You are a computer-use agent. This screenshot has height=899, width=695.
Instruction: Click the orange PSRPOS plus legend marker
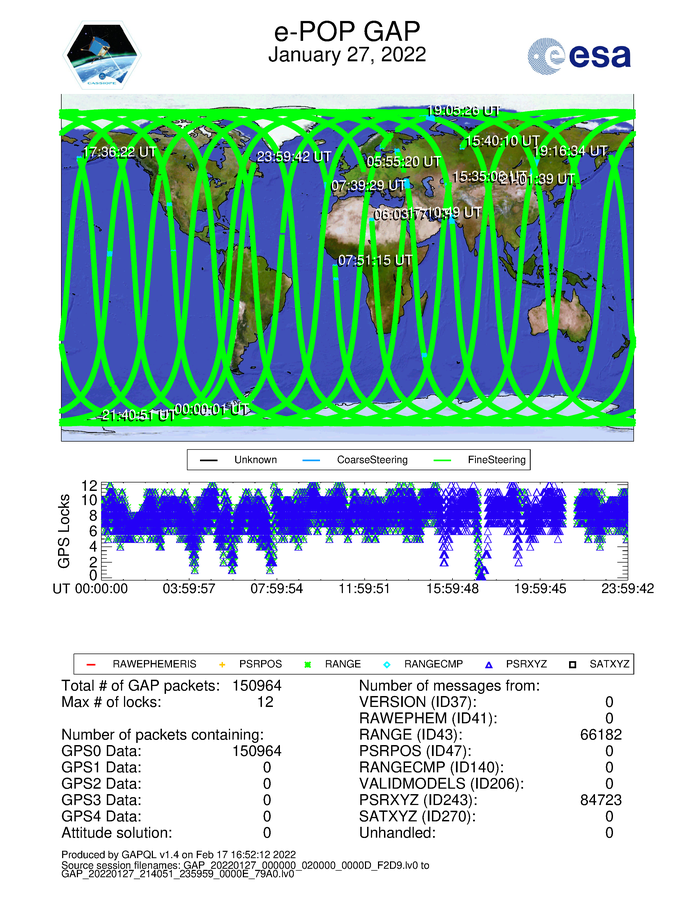pos(222,664)
